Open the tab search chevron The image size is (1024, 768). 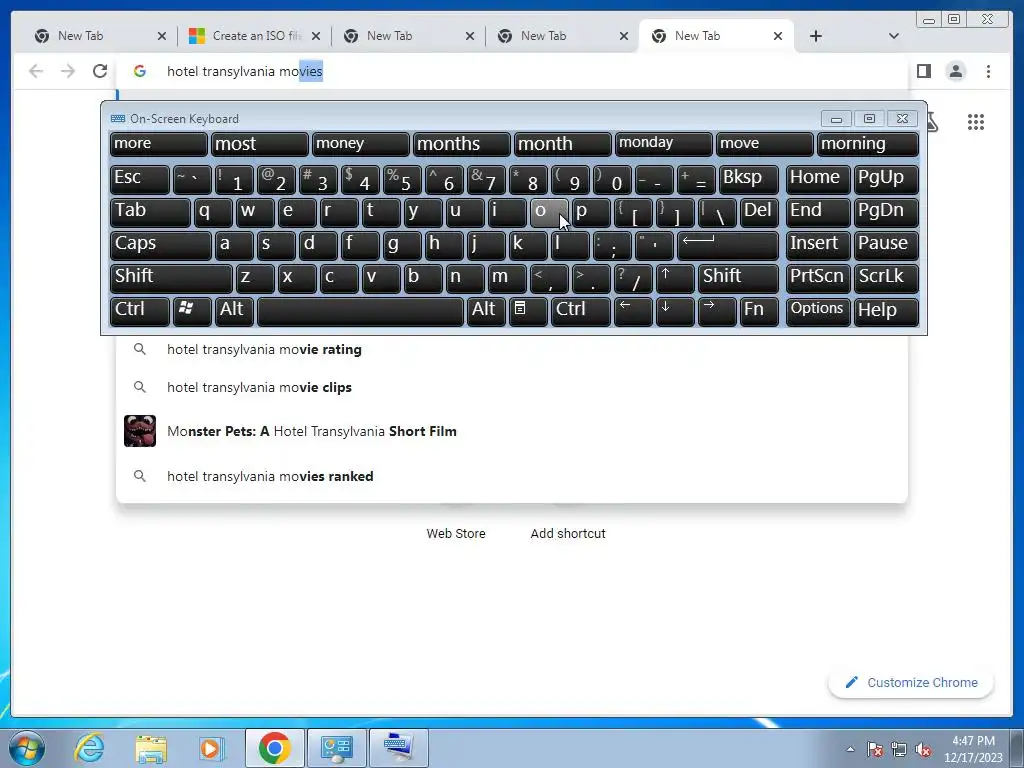point(893,36)
